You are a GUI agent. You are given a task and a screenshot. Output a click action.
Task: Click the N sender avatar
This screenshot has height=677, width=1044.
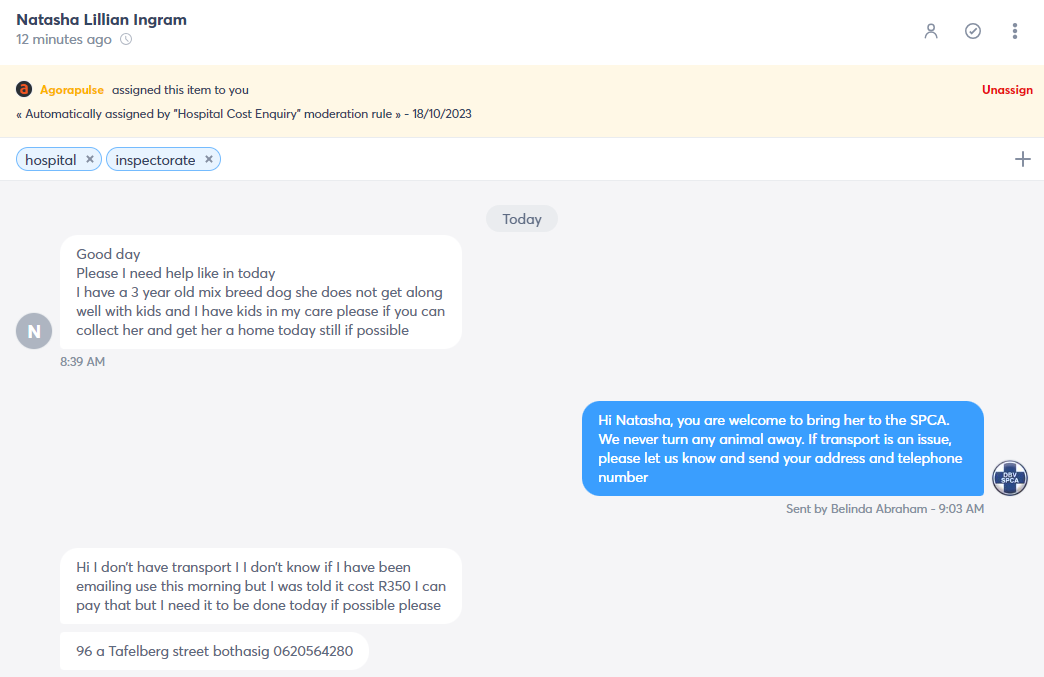pos(34,331)
